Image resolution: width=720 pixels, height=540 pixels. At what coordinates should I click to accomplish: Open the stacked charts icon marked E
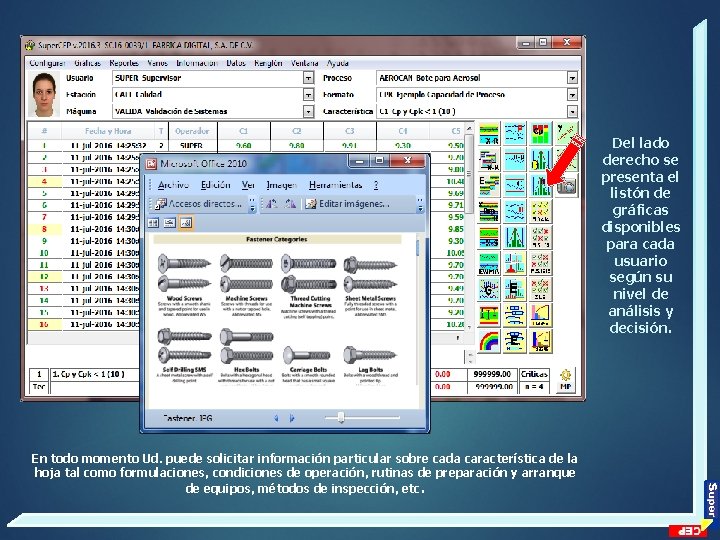[489, 186]
